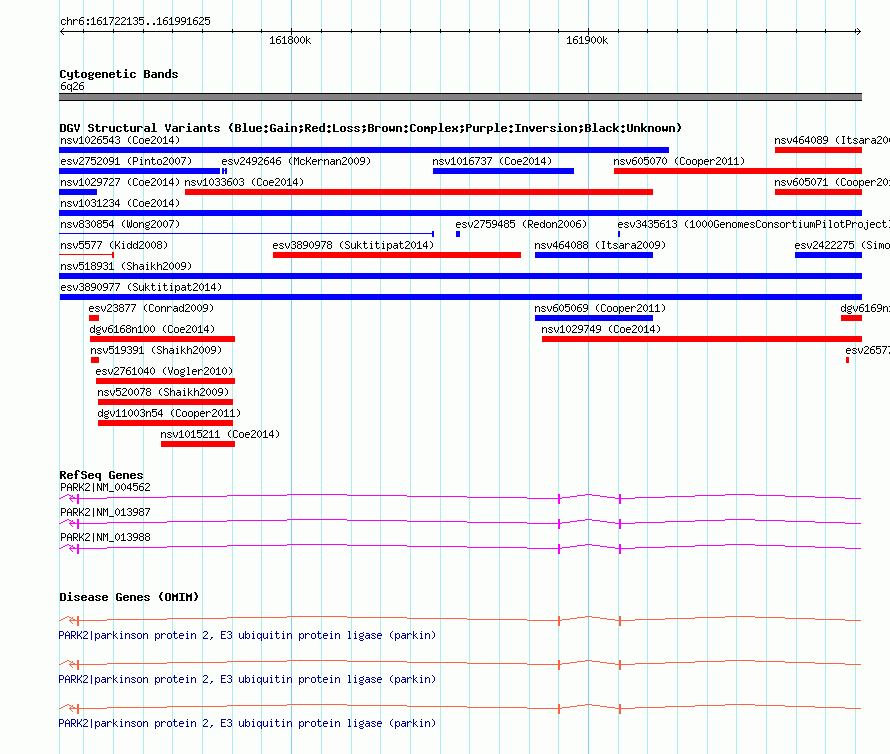This screenshot has height=754, width=890.
Task: Click the nsv519391 (Shaikh2009) small red marker
Action: tap(95, 361)
